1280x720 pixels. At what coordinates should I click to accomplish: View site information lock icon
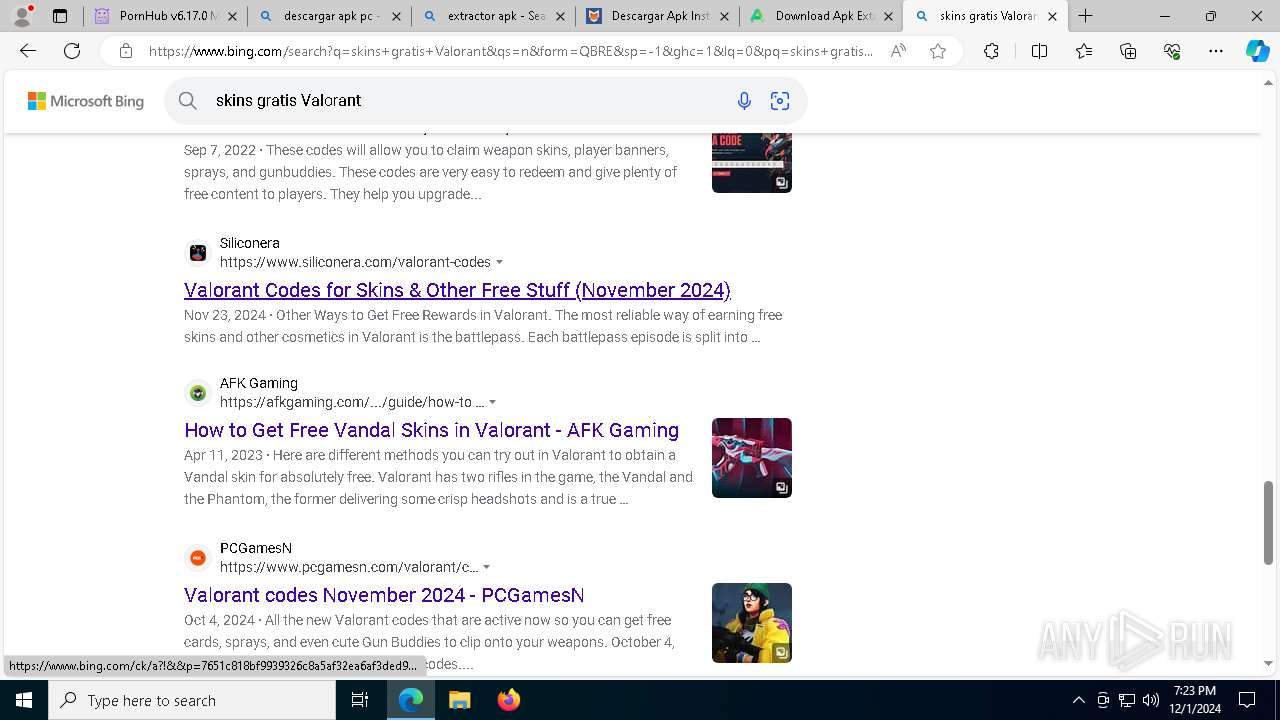[125, 51]
